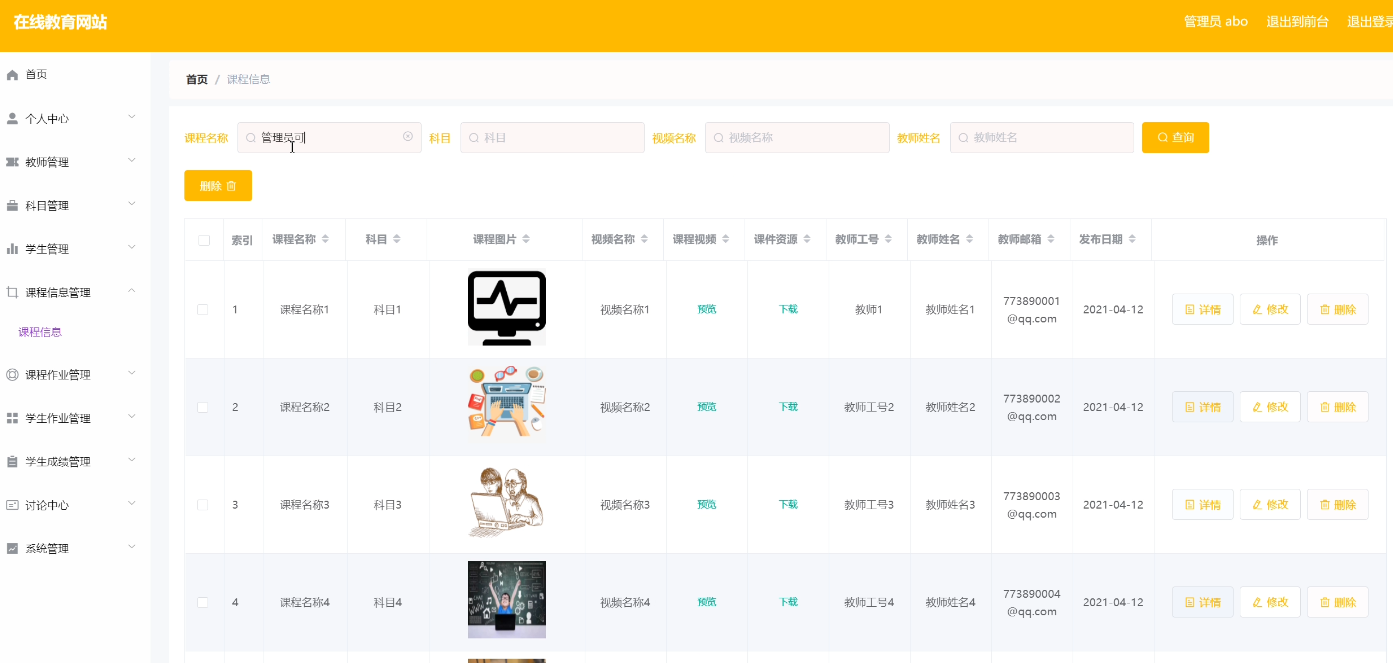Sort table by 视频名称 column arrows
This screenshot has width=1393, height=663.
pos(644,240)
